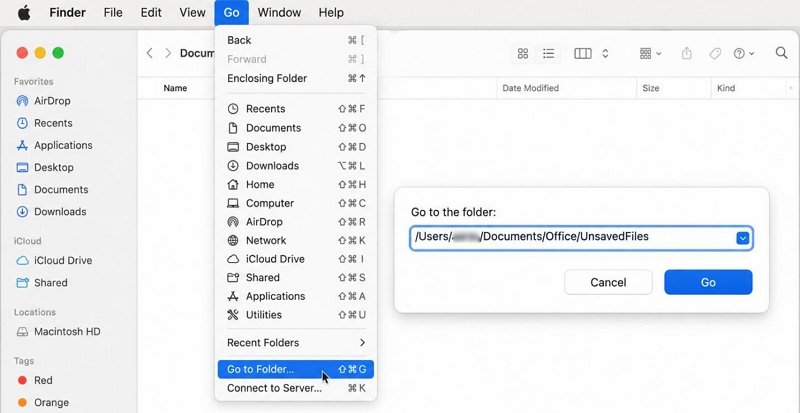
Task: Click the blue Go button
Action: (x=708, y=282)
